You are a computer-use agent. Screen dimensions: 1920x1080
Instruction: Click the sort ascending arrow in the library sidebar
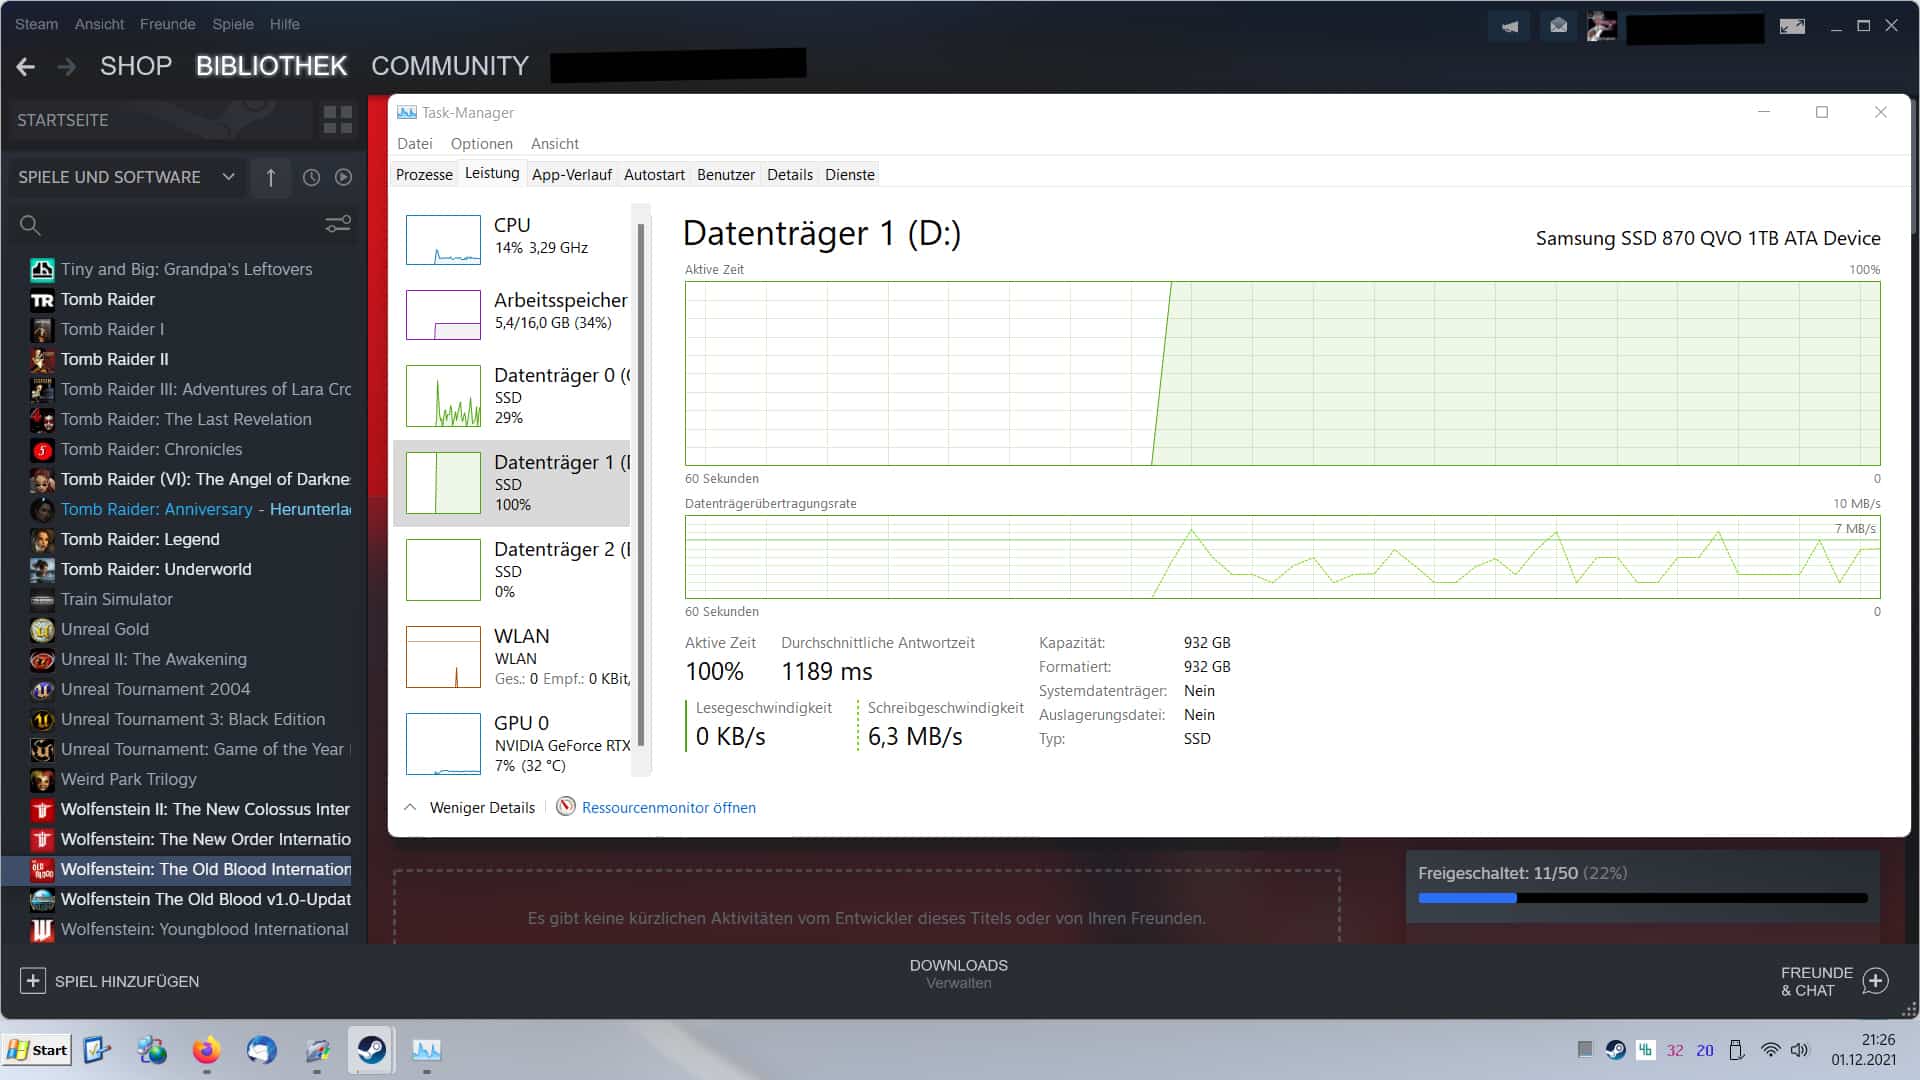270,177
